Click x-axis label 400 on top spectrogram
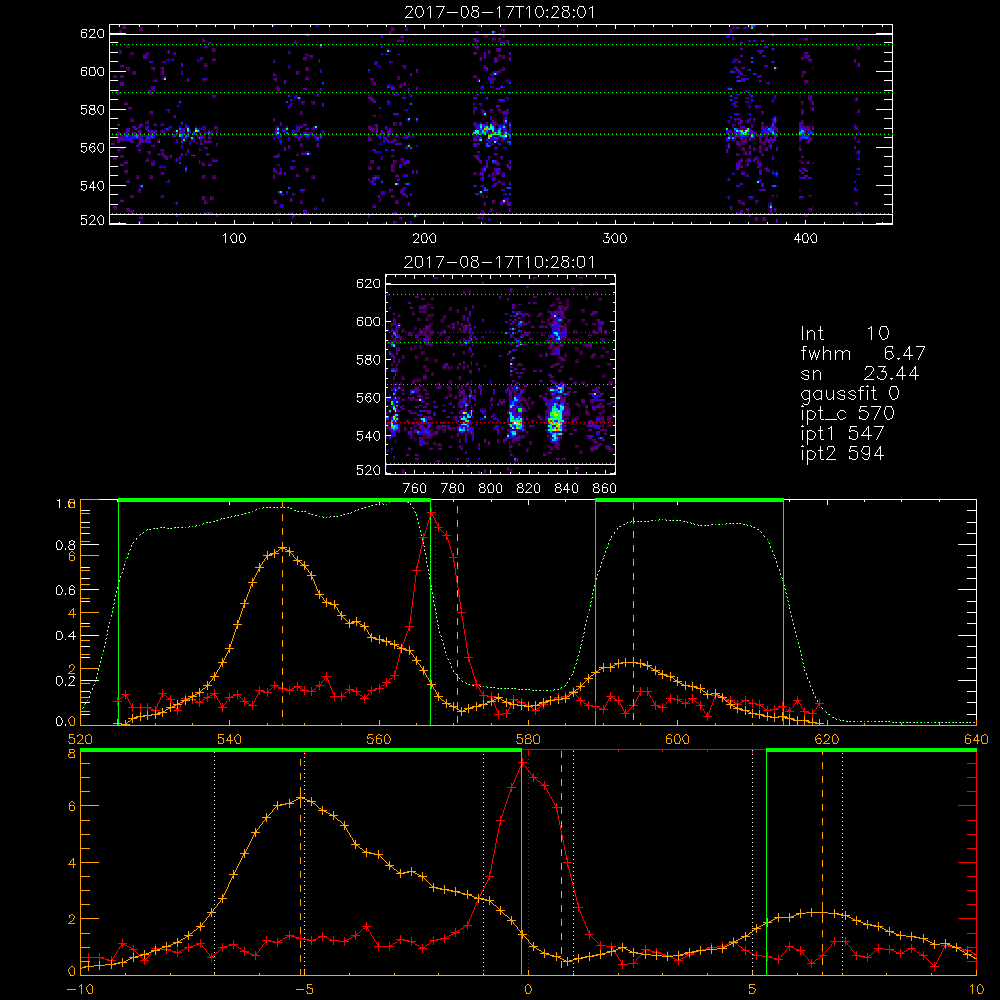Viewport: 1000px width, 1000px height. coord(805,239)
